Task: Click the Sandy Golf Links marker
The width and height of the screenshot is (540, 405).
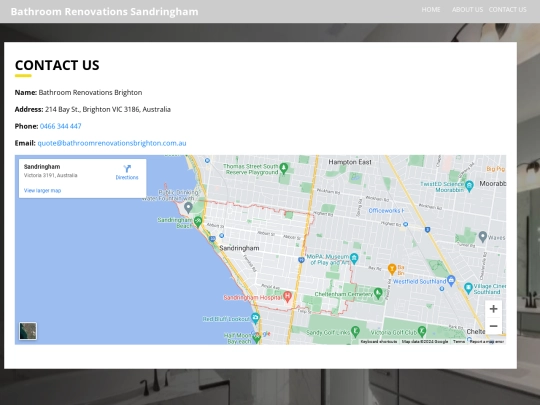Action: [355, 332]
